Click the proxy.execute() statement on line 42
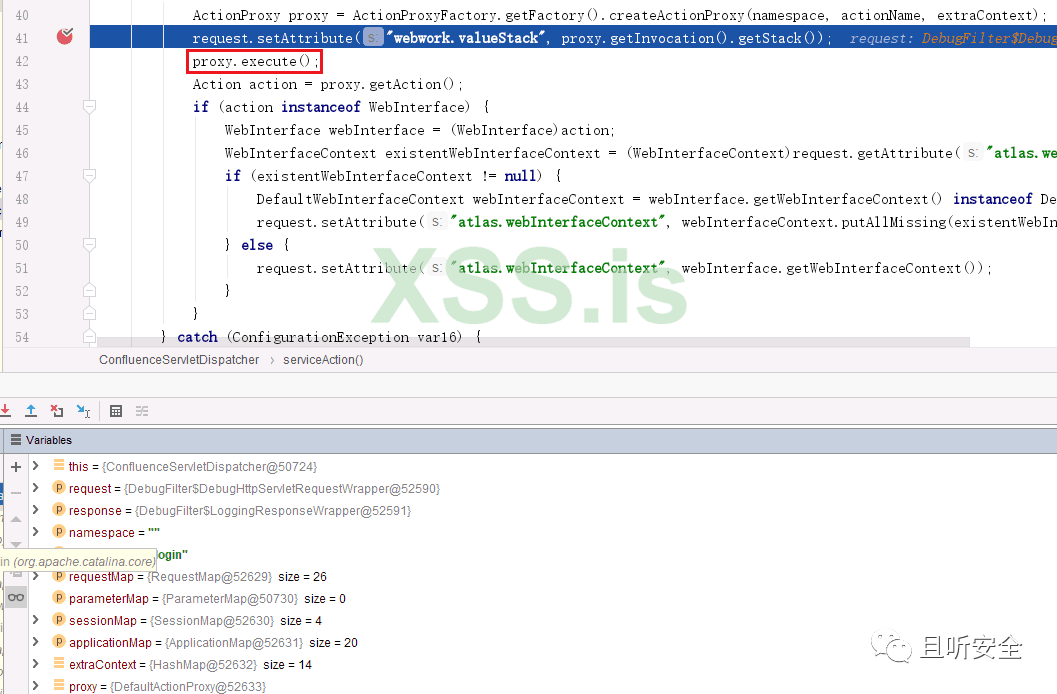1057x694 pixels. point(255,61)
